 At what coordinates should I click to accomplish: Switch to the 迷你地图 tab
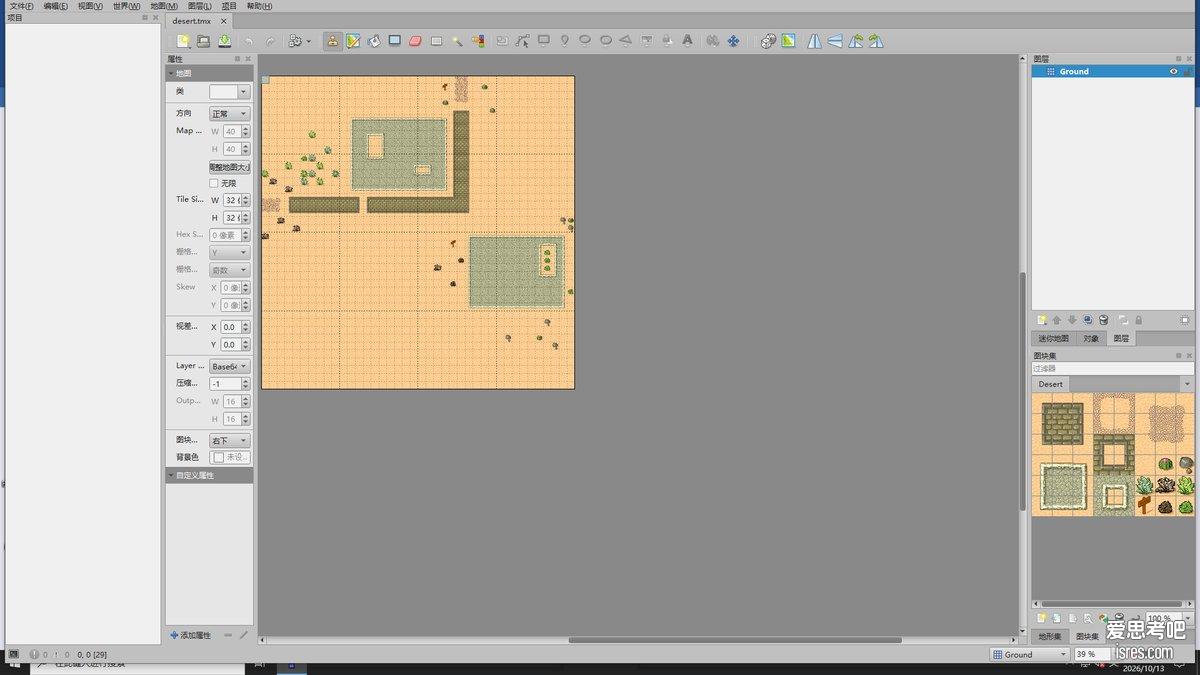(1054, 338)
